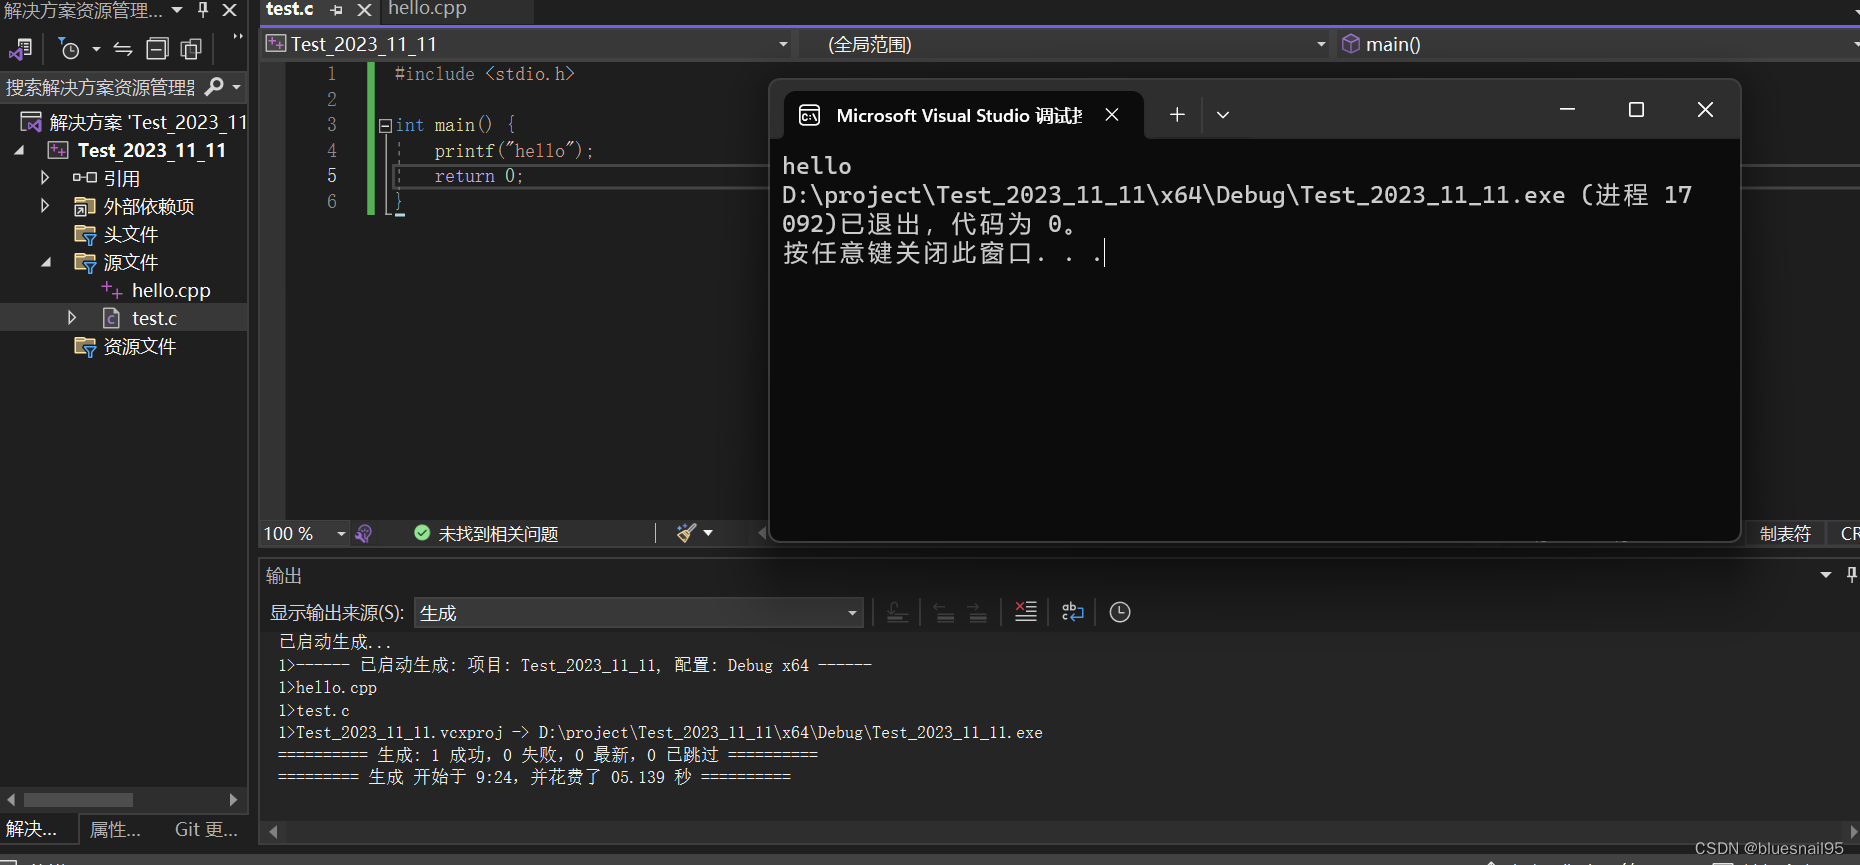The height and width of the screenshot is (865, 1860).
Task: Clear all output with red X icon
Action: coord(1026,612)
